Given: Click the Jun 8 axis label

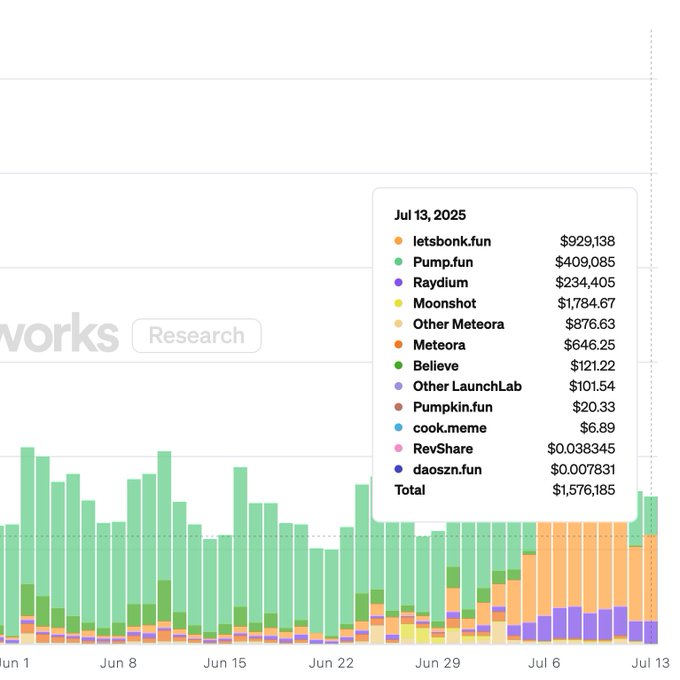Looking at the screenshot, I should coord(118,662).
